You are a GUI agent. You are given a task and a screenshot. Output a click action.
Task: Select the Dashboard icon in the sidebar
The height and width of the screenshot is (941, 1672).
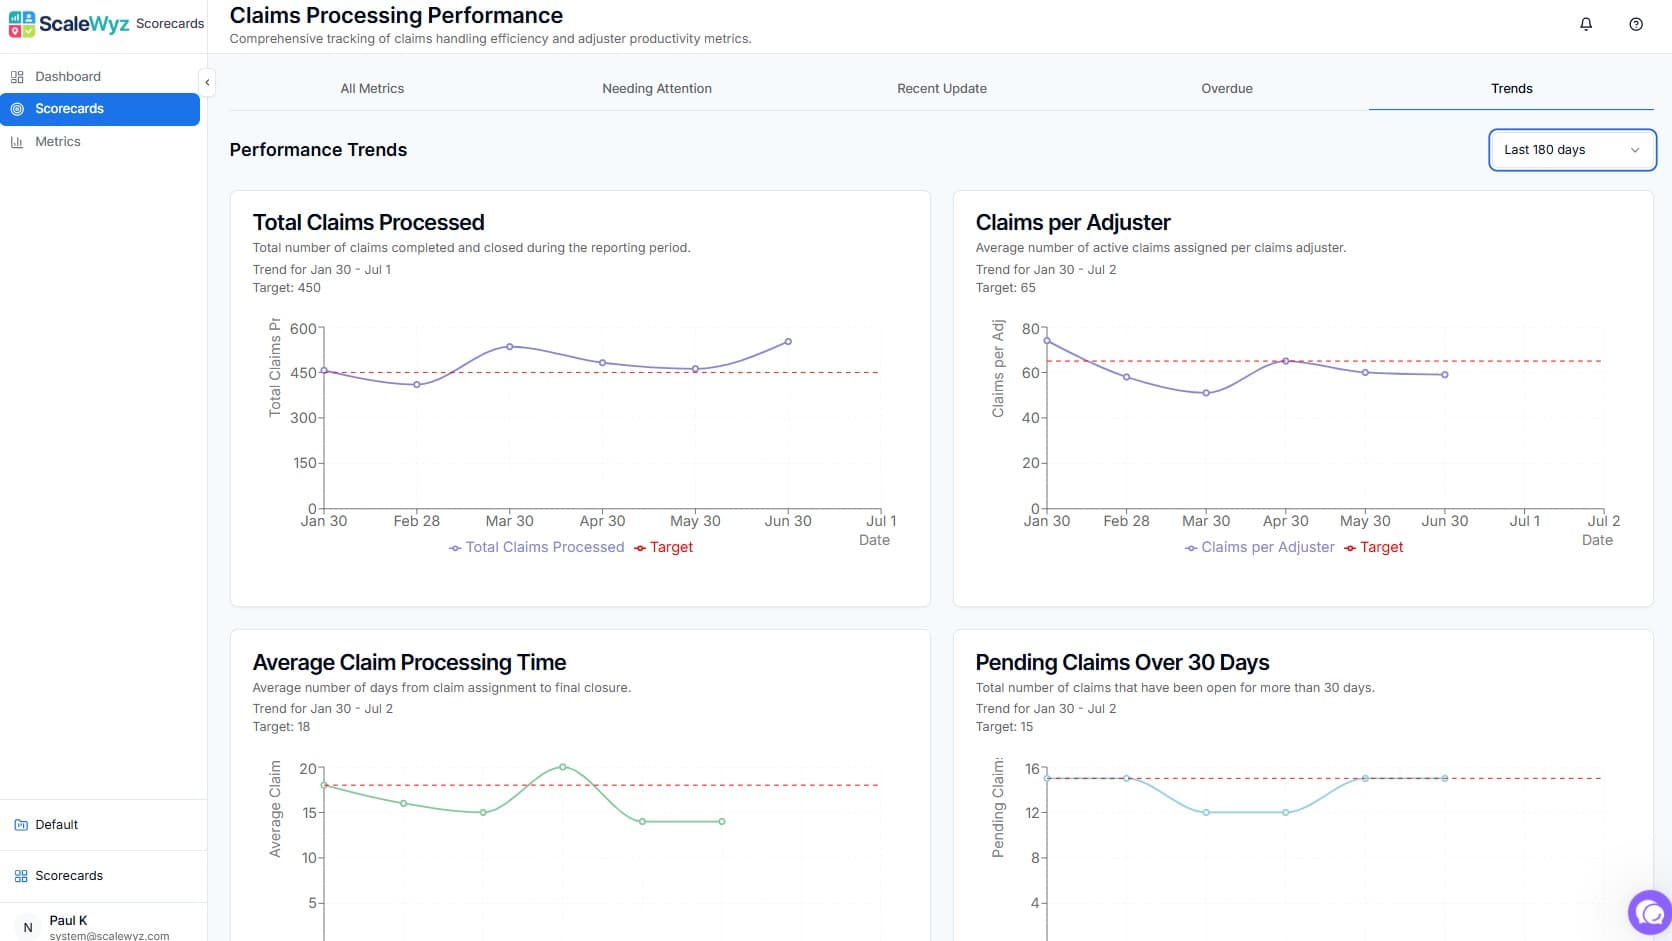pyautogui.click(x=17, y=76)
